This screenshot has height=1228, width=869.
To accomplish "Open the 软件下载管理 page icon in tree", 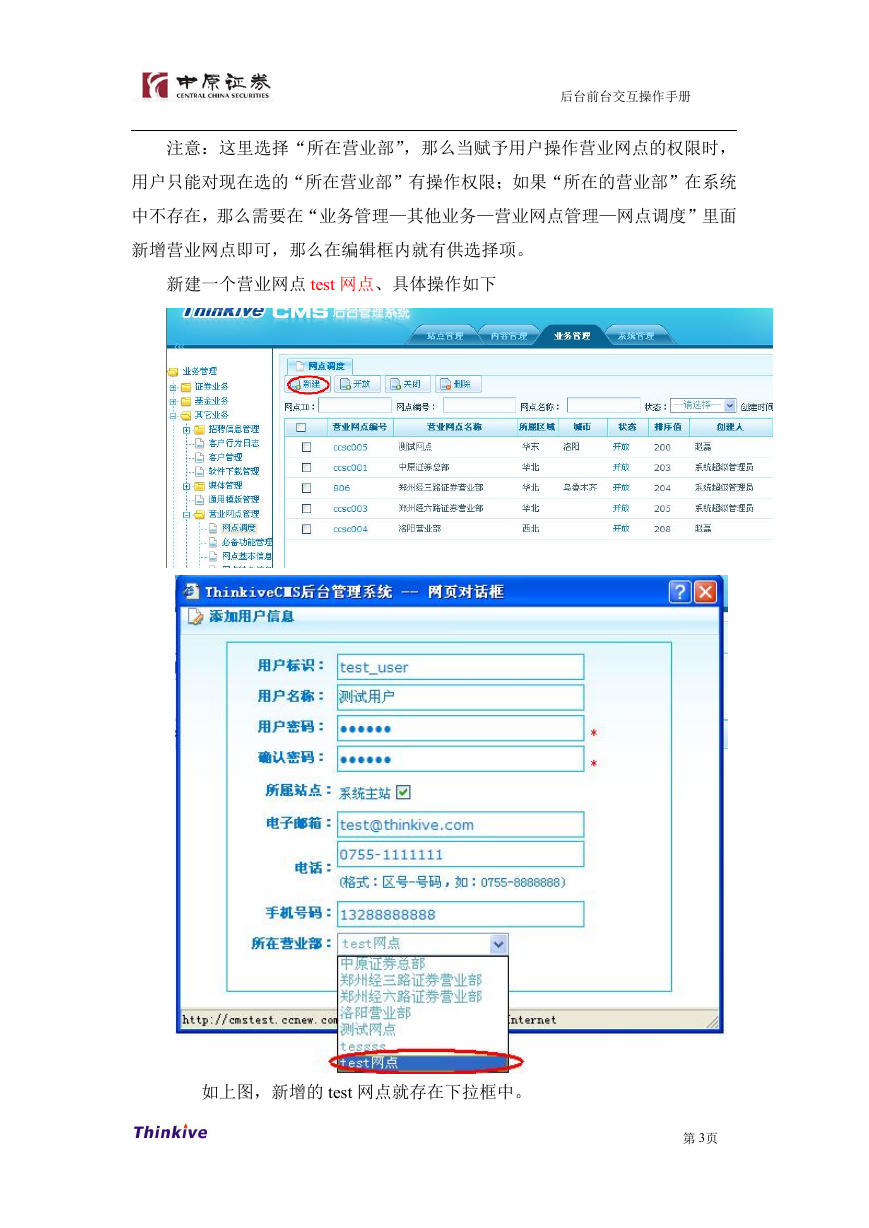I will (200, 471).
